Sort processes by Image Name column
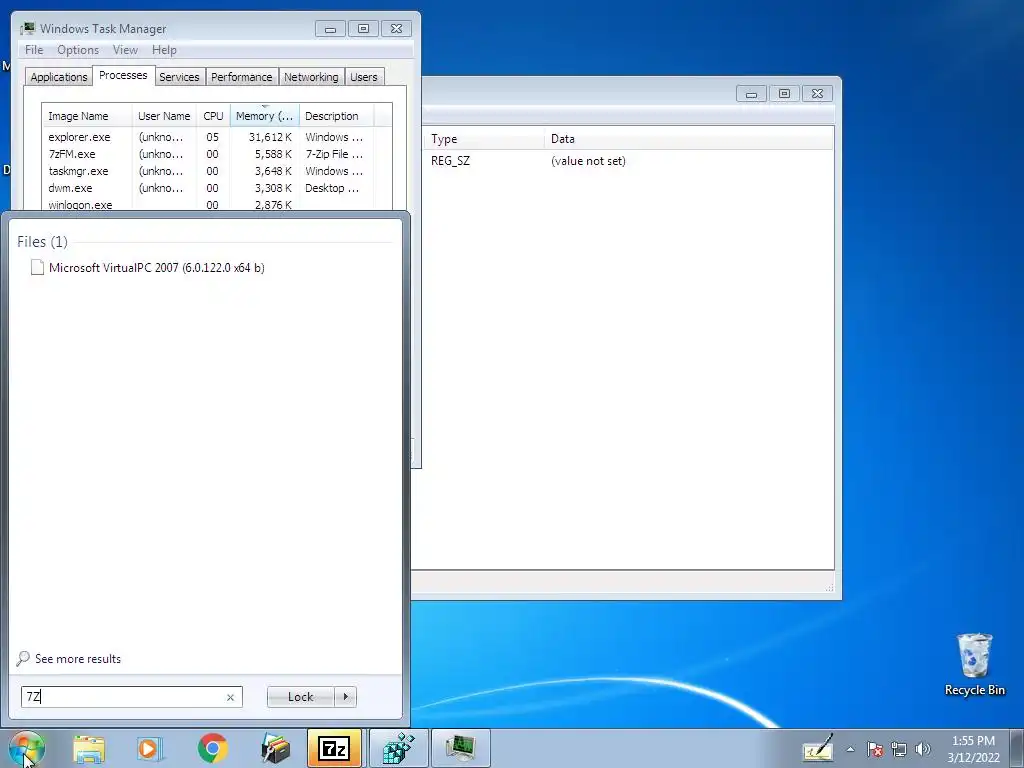Screen dimensions: 1024x768 click(x=87, y=116)
